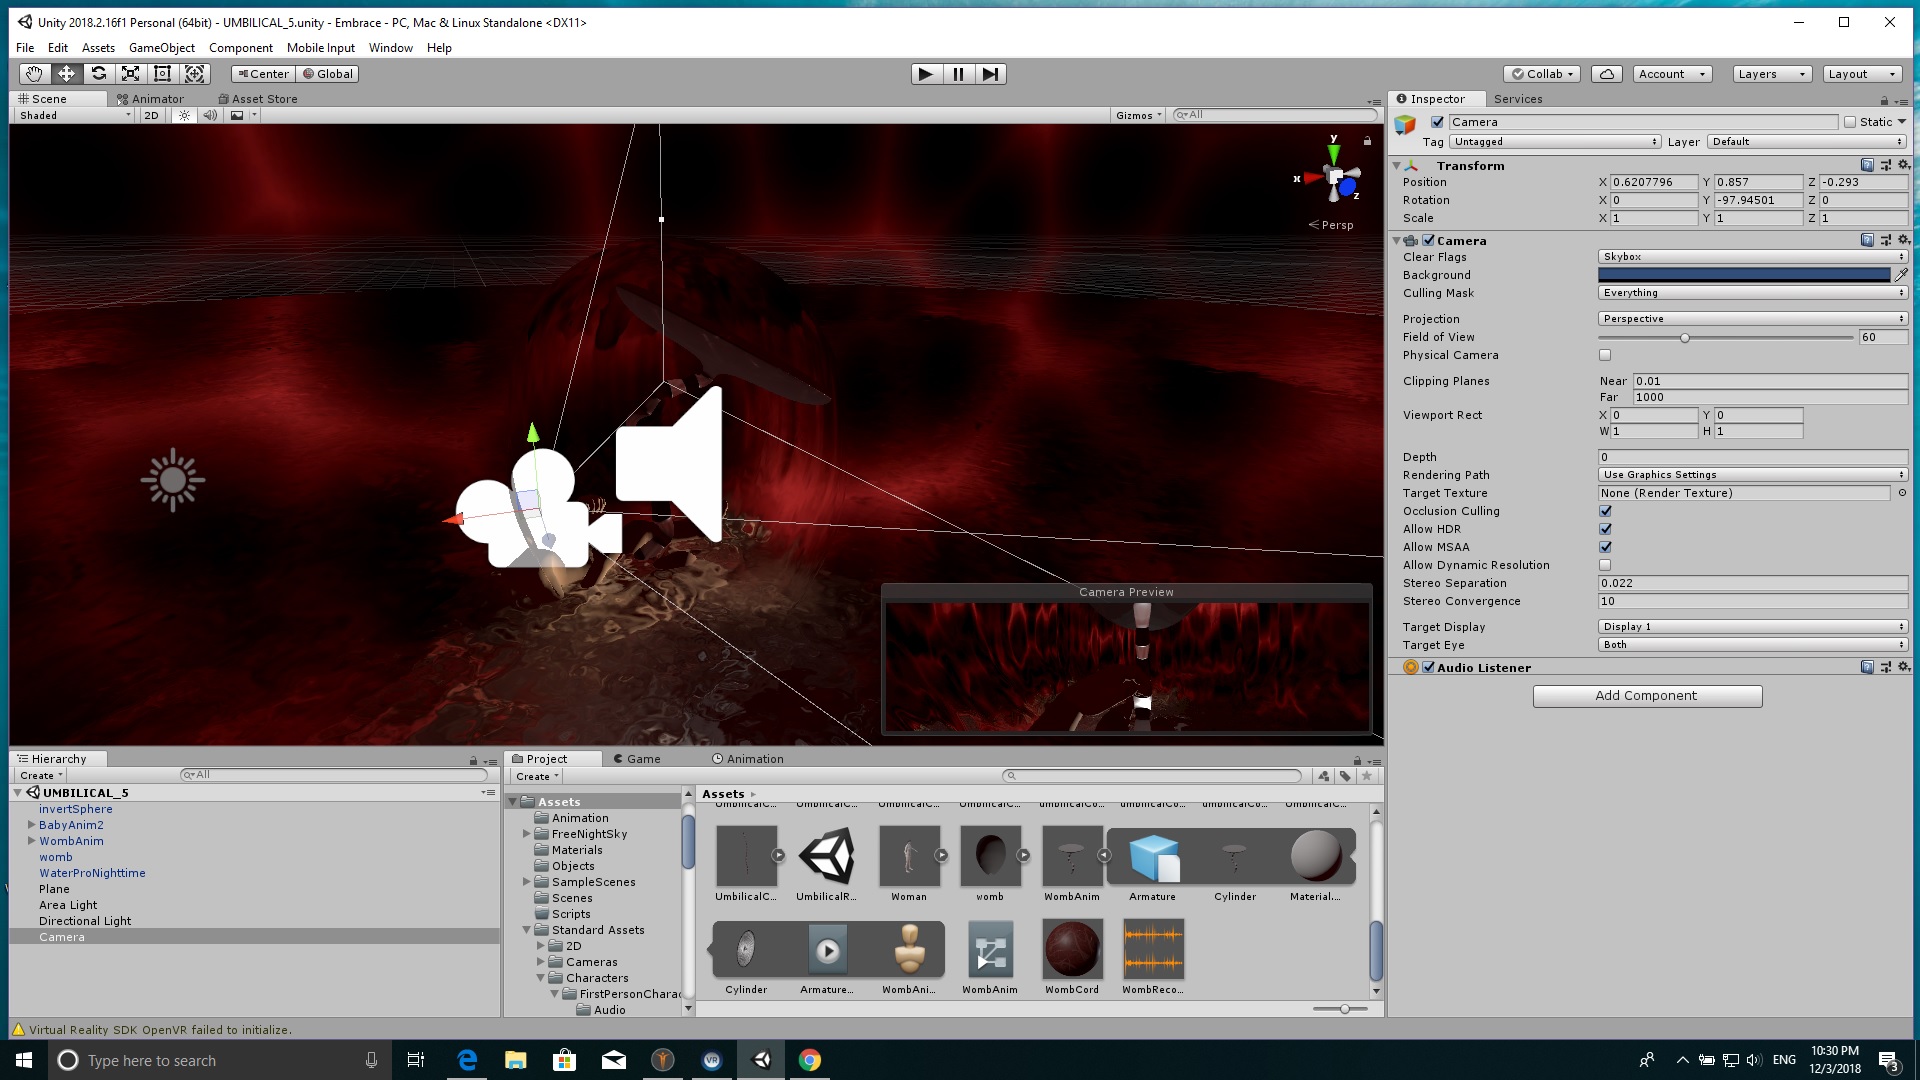Click the Play button

point(926,74)
